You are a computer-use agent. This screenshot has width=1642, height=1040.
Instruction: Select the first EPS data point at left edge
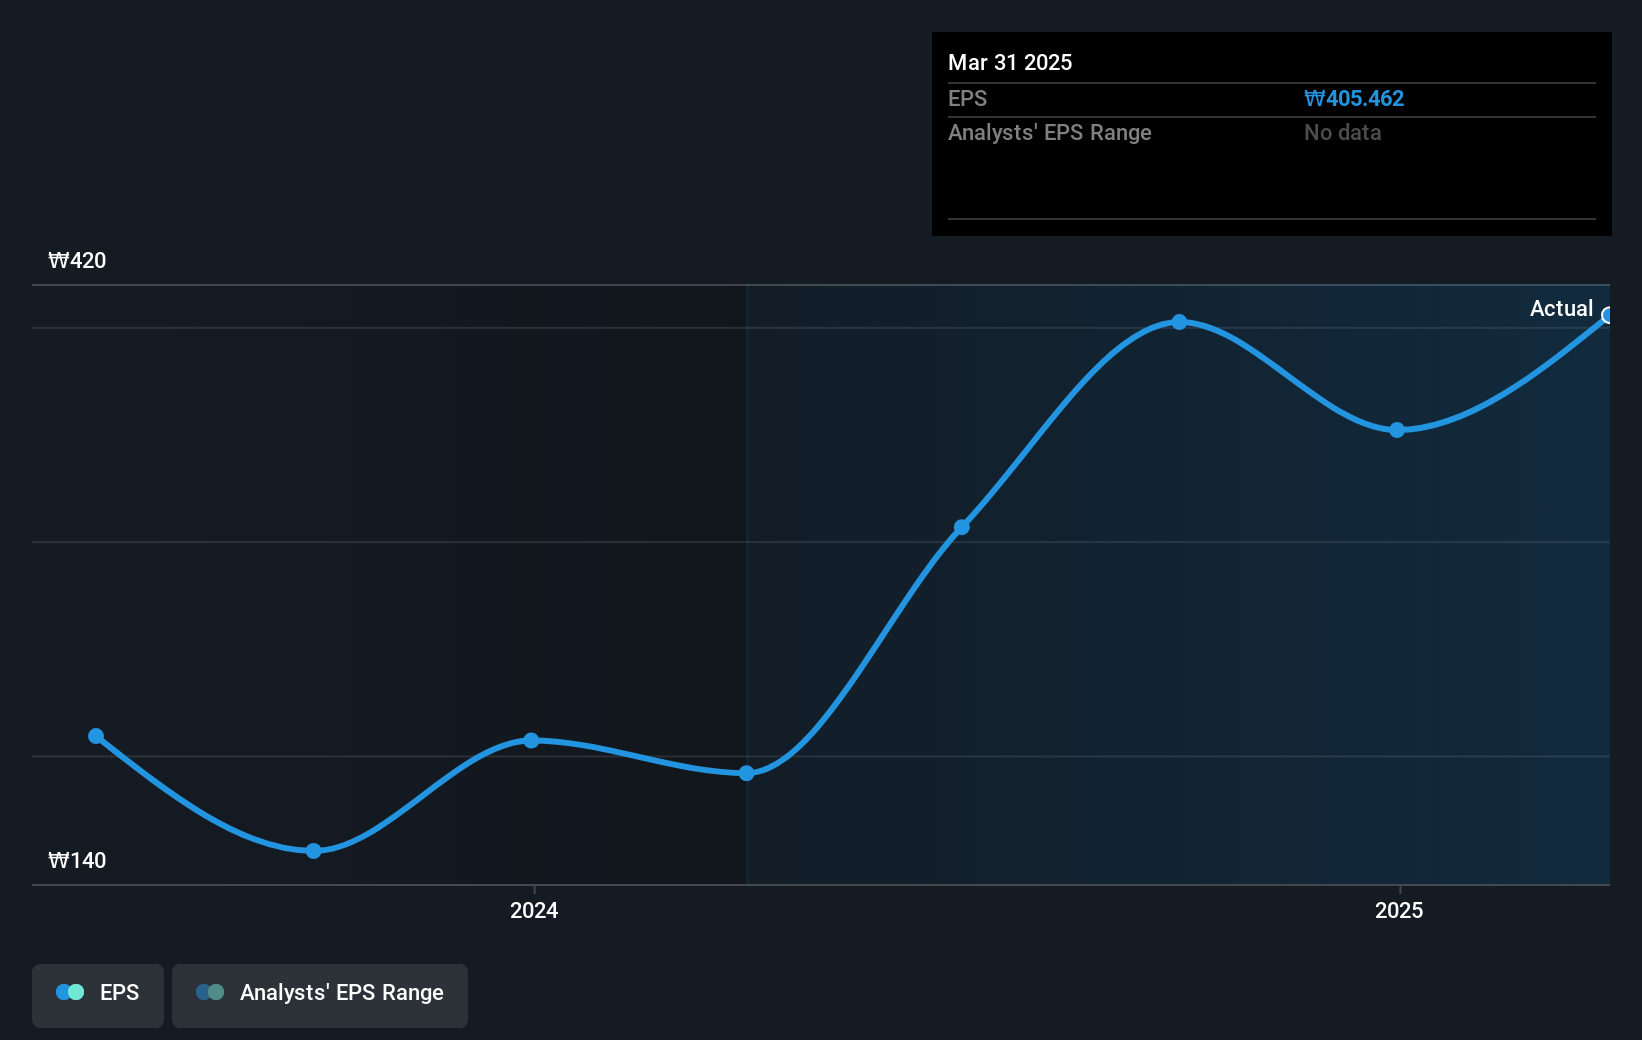(96, 736)
